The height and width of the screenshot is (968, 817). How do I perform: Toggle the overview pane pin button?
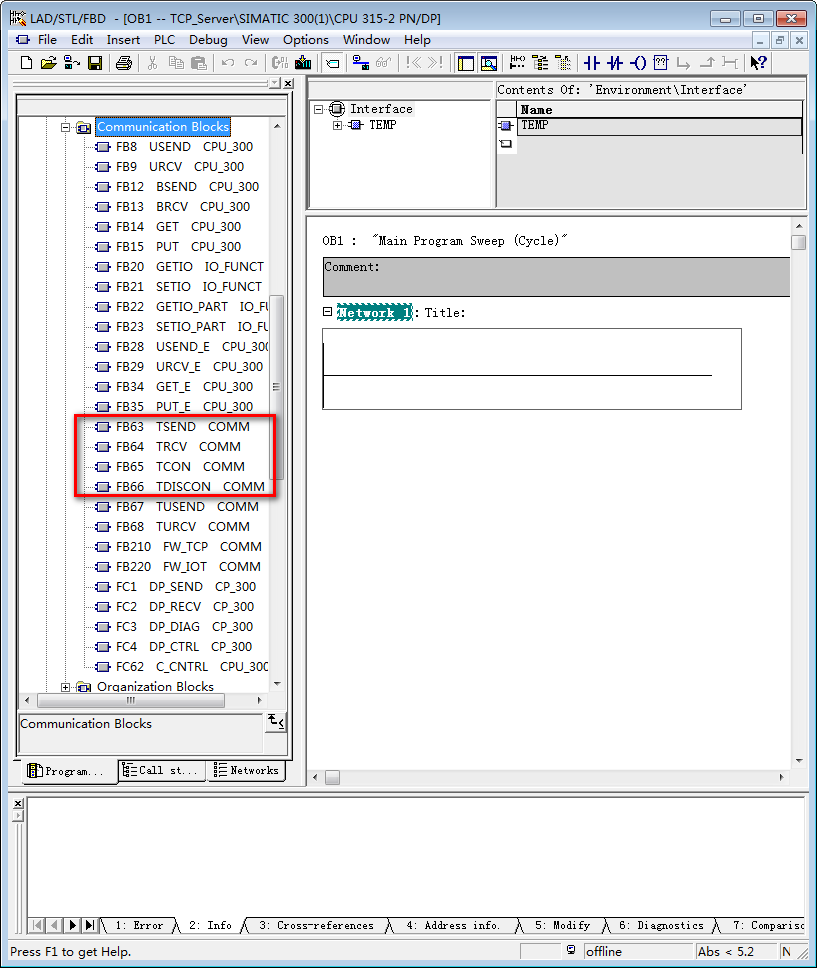(x=276, y=83)
